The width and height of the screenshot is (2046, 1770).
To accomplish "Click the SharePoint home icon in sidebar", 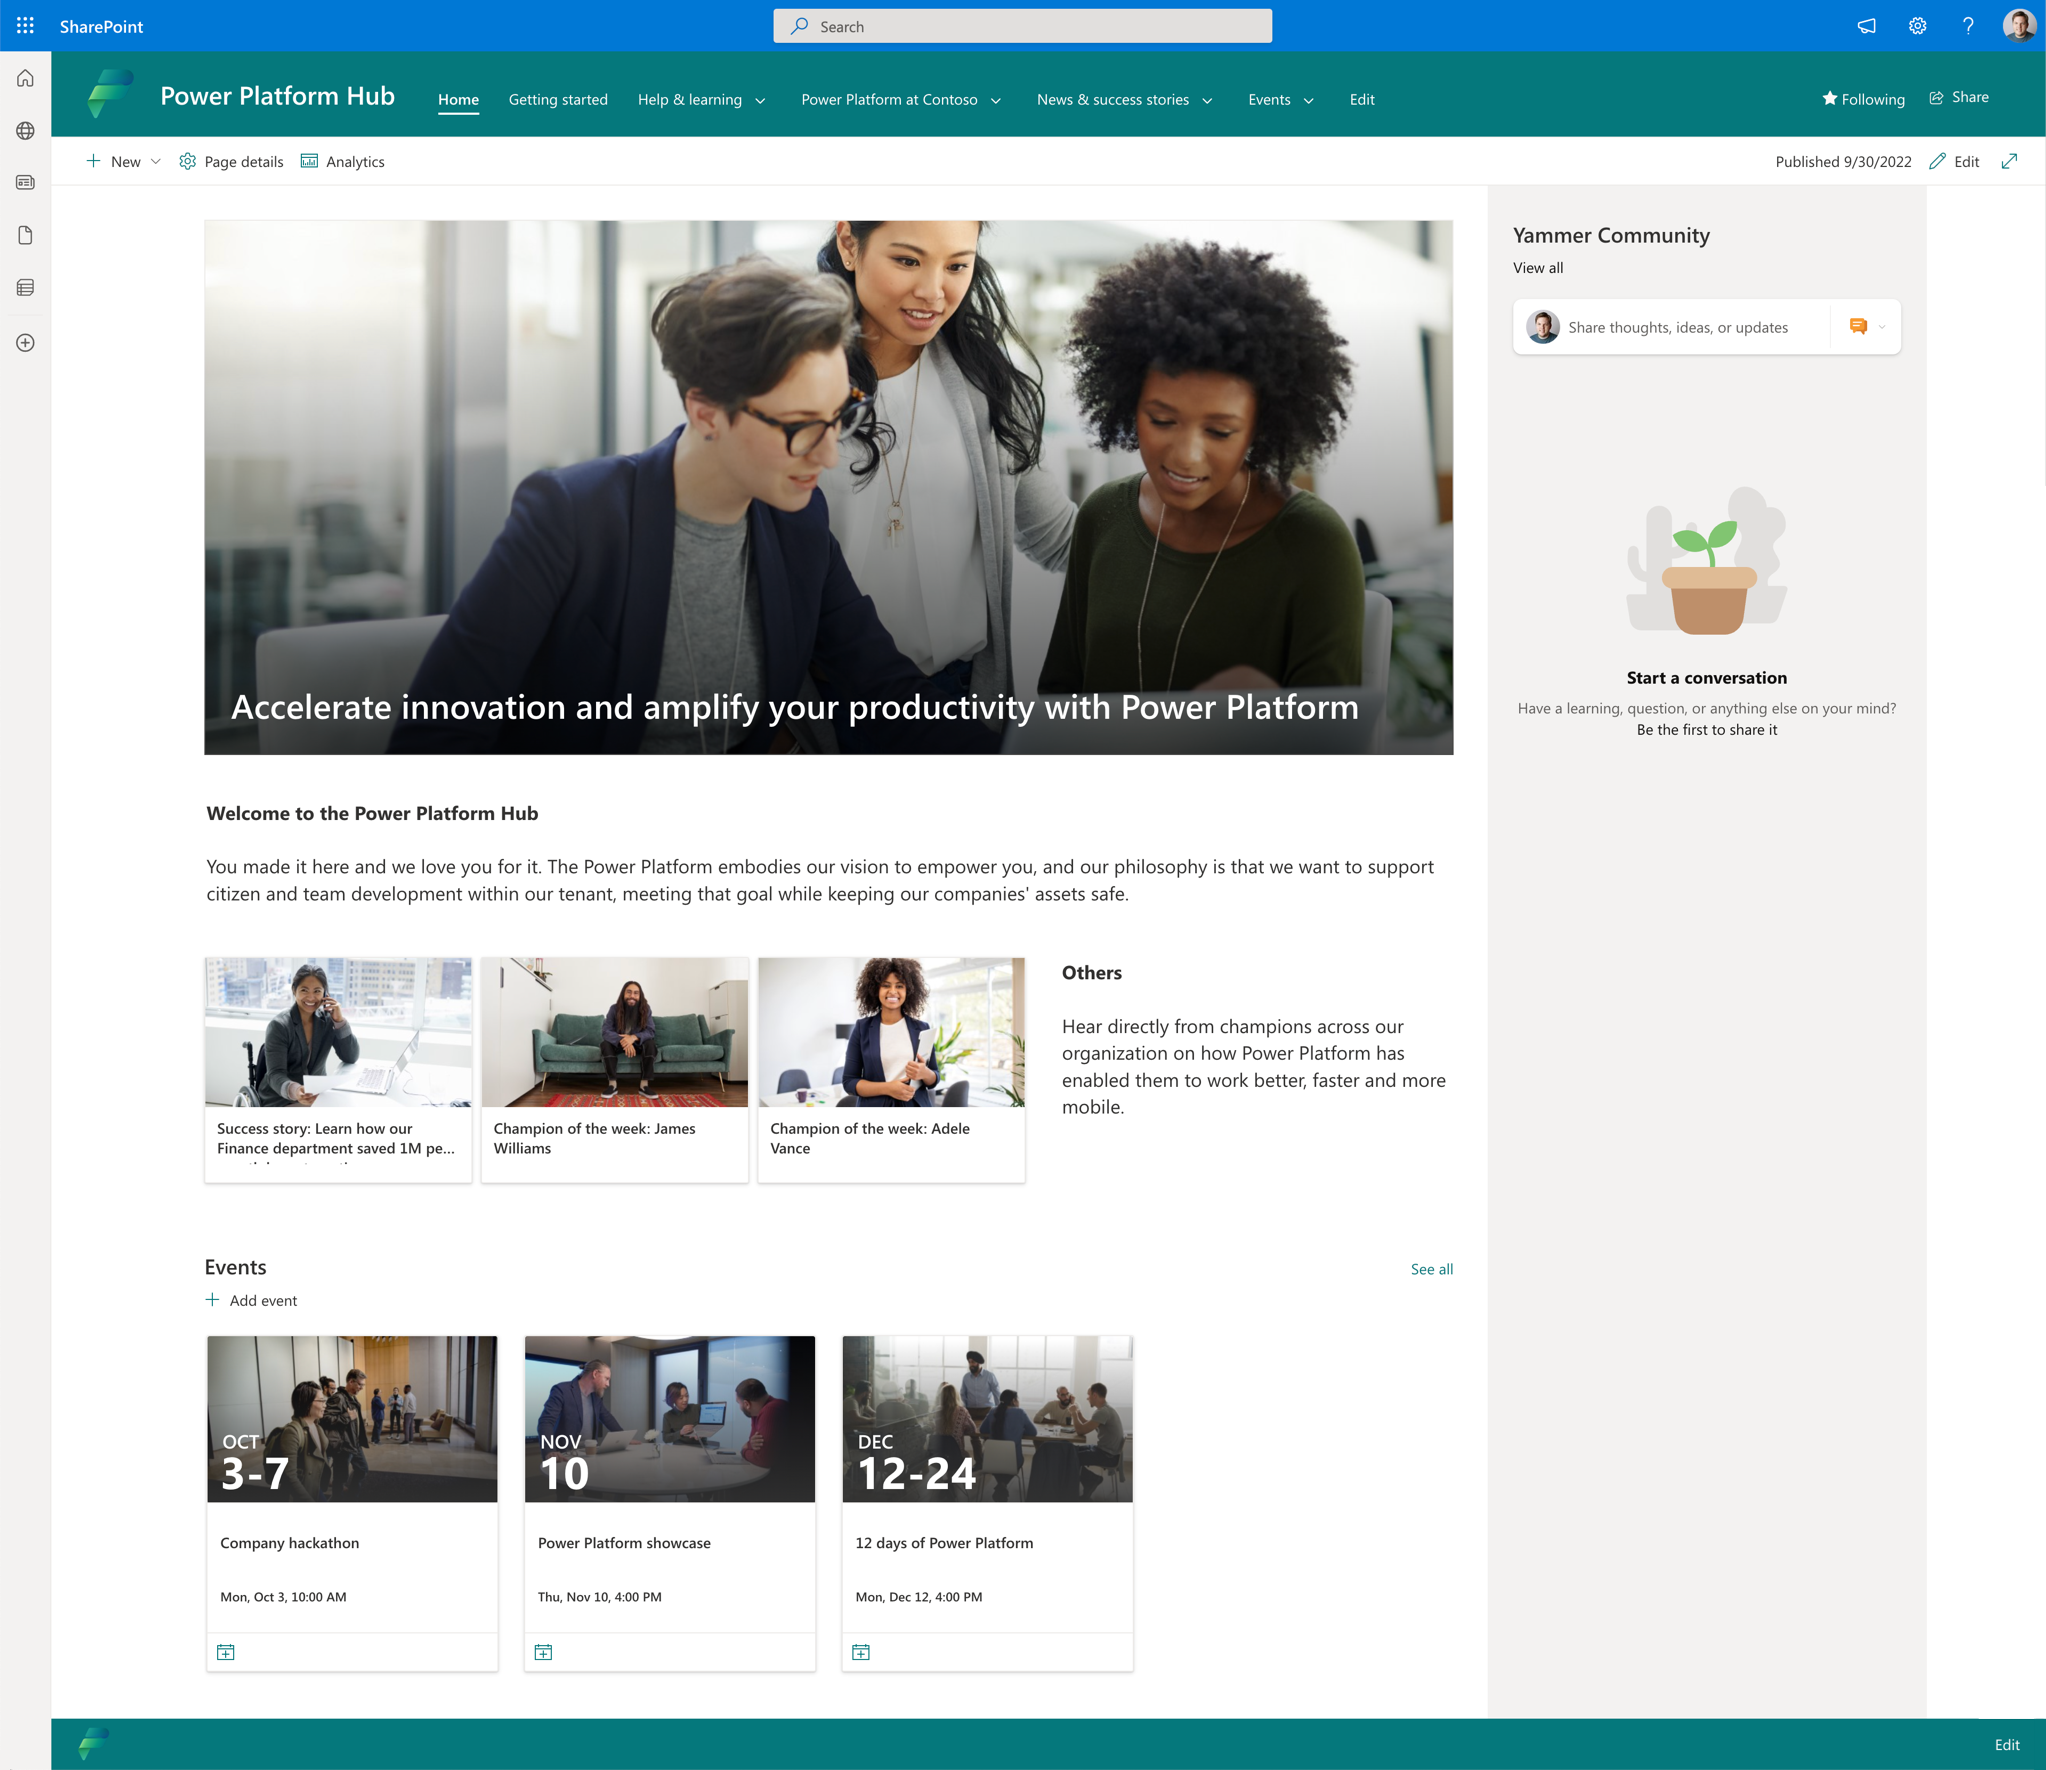I will pos(26,78).
